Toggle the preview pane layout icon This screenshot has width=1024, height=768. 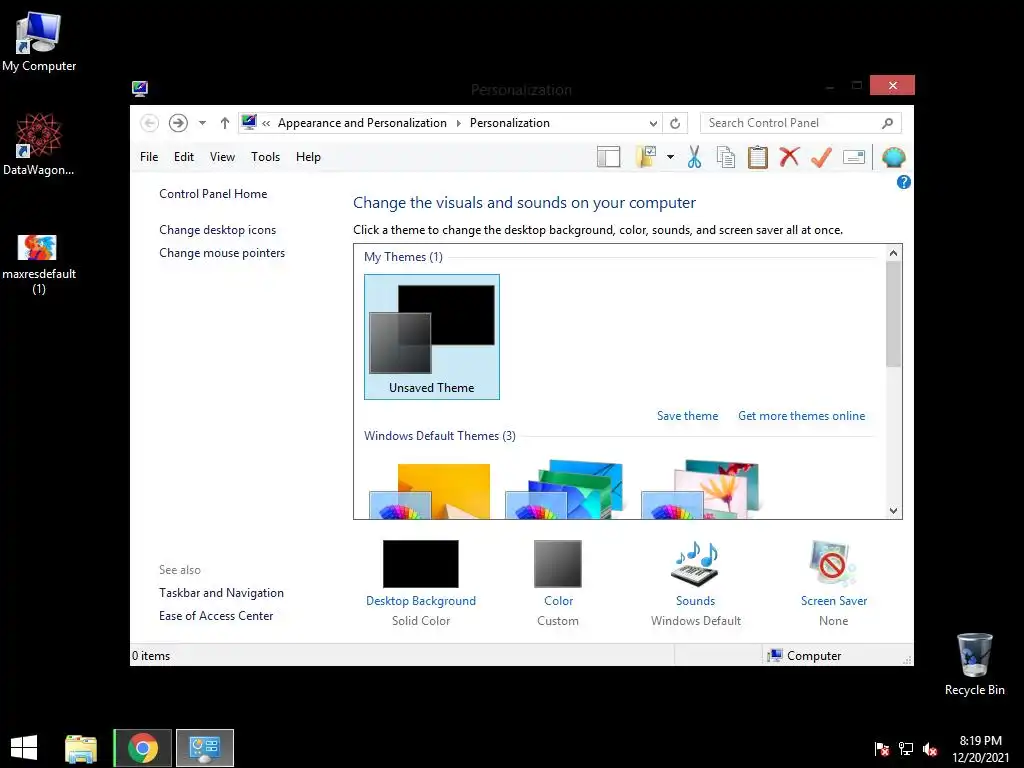[x=608, y=157]
